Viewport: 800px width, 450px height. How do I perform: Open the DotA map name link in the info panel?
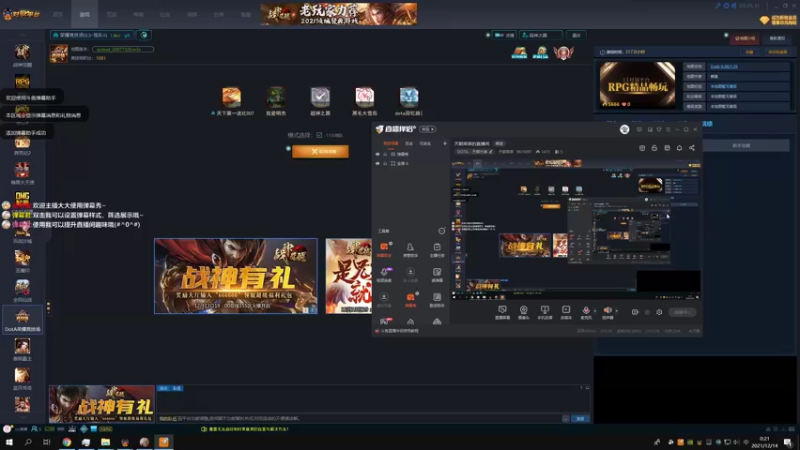click(724, 66)
